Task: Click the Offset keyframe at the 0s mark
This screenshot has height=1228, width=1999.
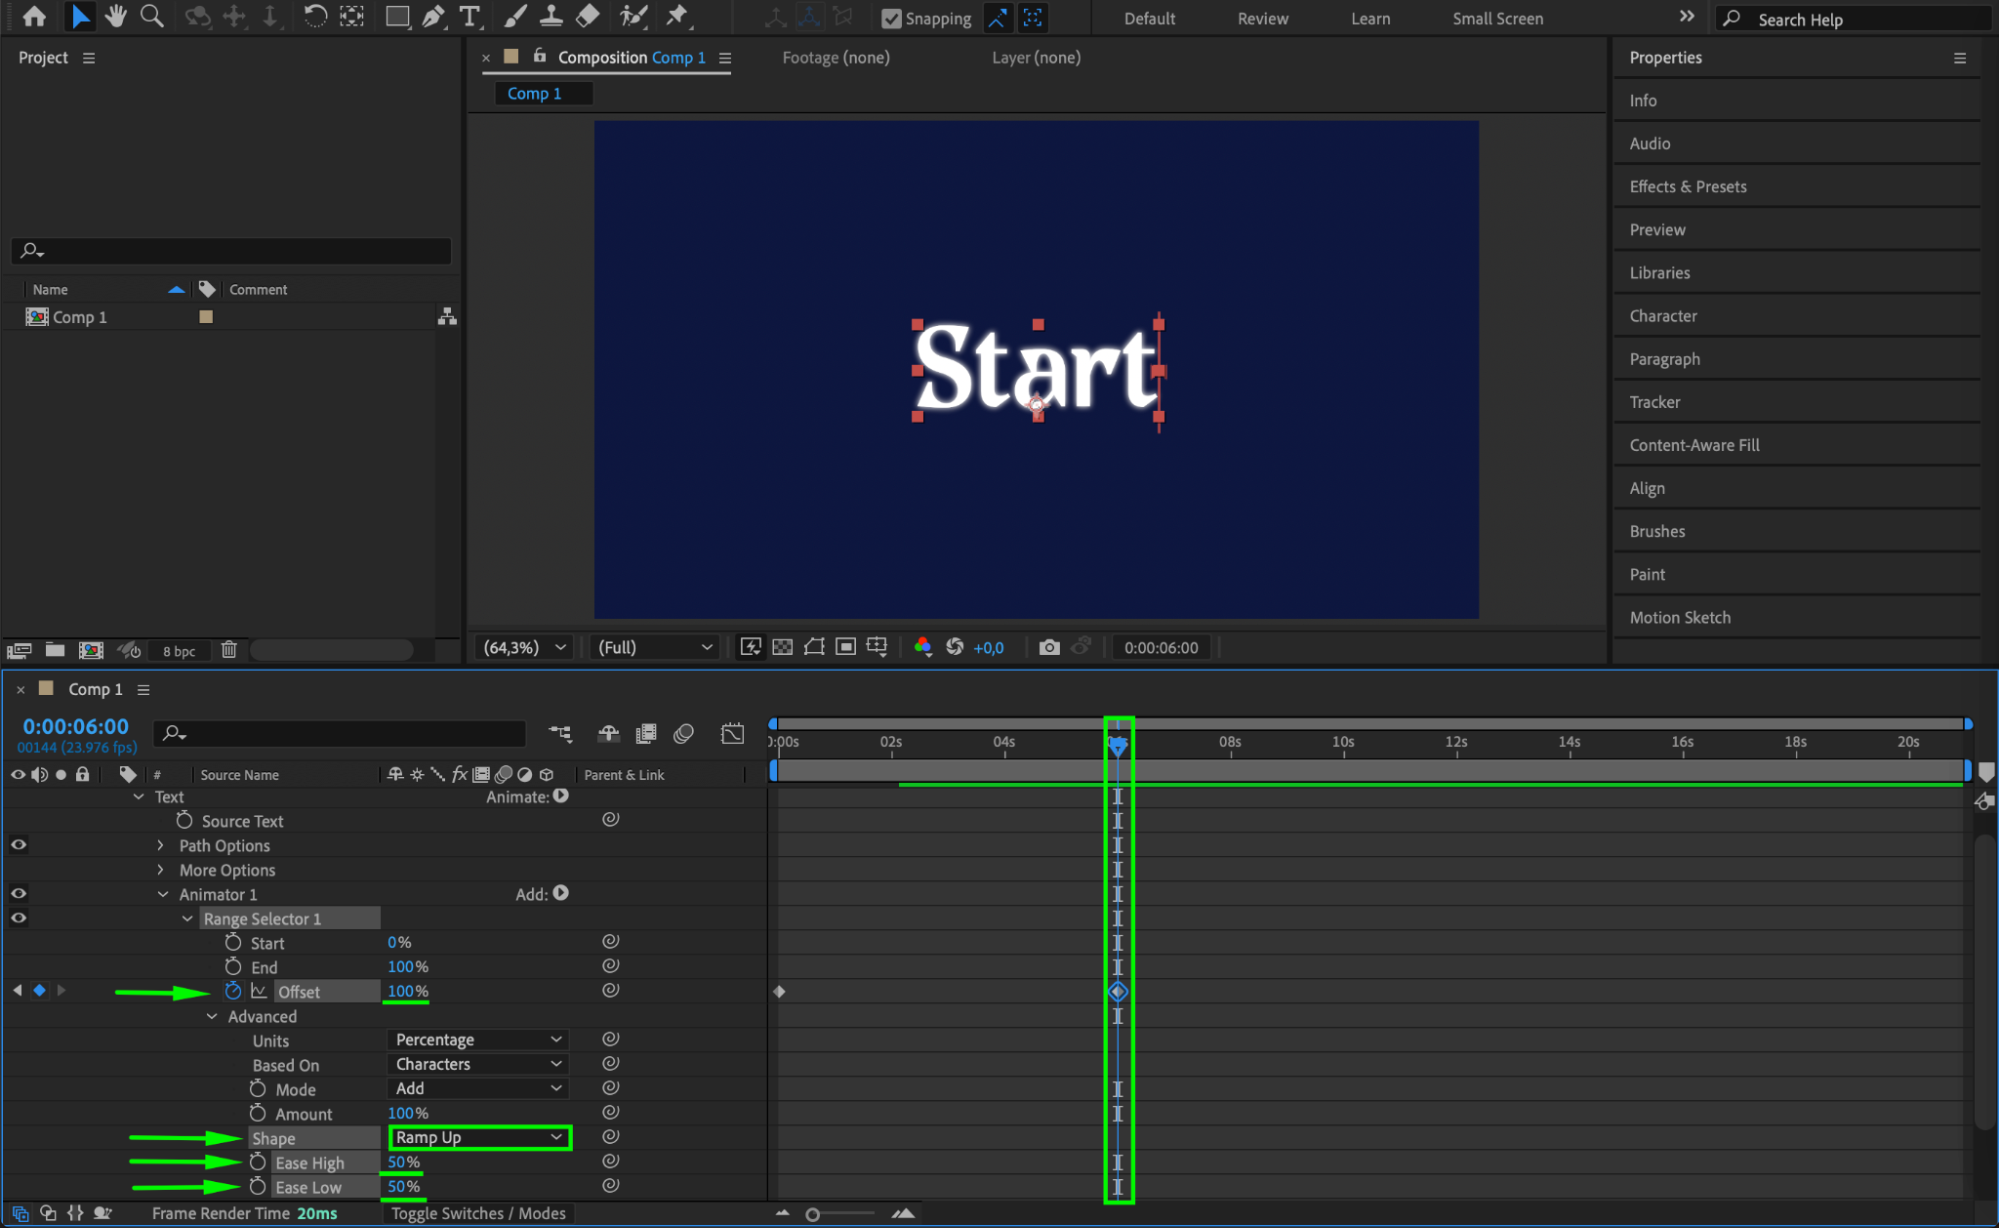Action: (780, 991)
